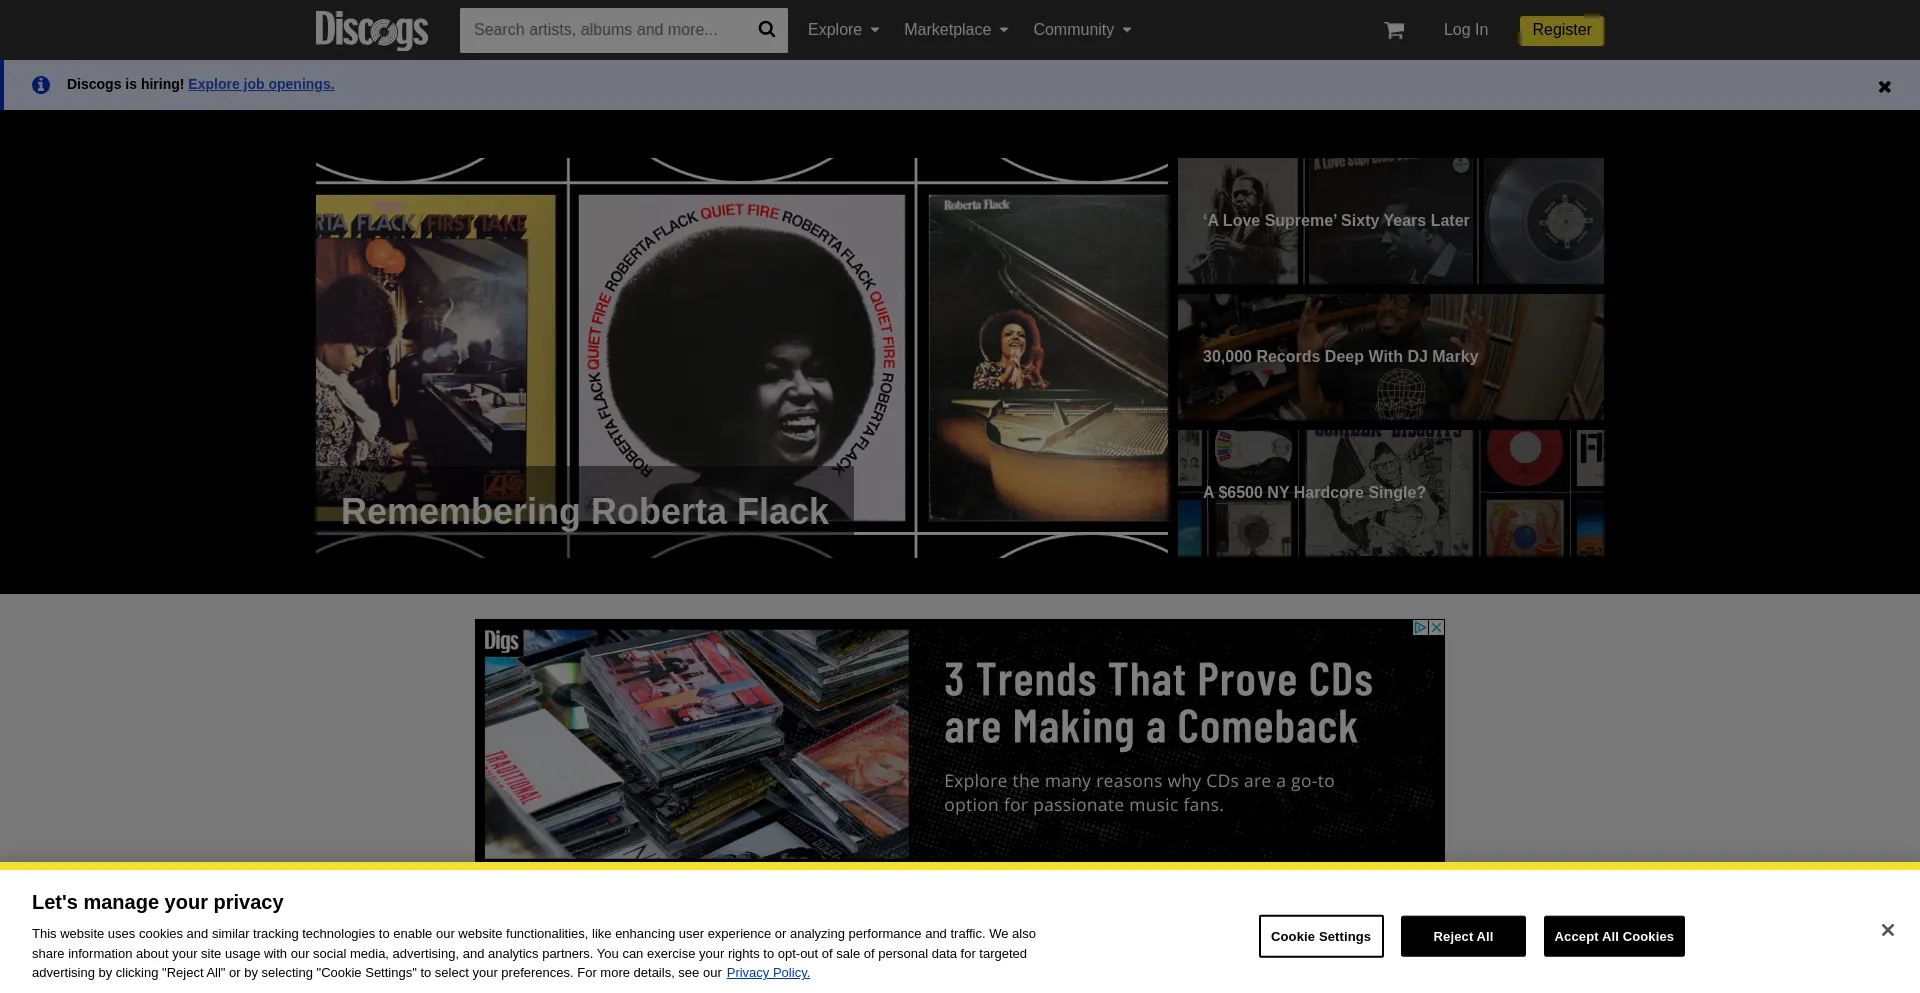This screenshot has height=993, width=1920.
Task: Open Cookie Settings
Action: point(1321,936)
